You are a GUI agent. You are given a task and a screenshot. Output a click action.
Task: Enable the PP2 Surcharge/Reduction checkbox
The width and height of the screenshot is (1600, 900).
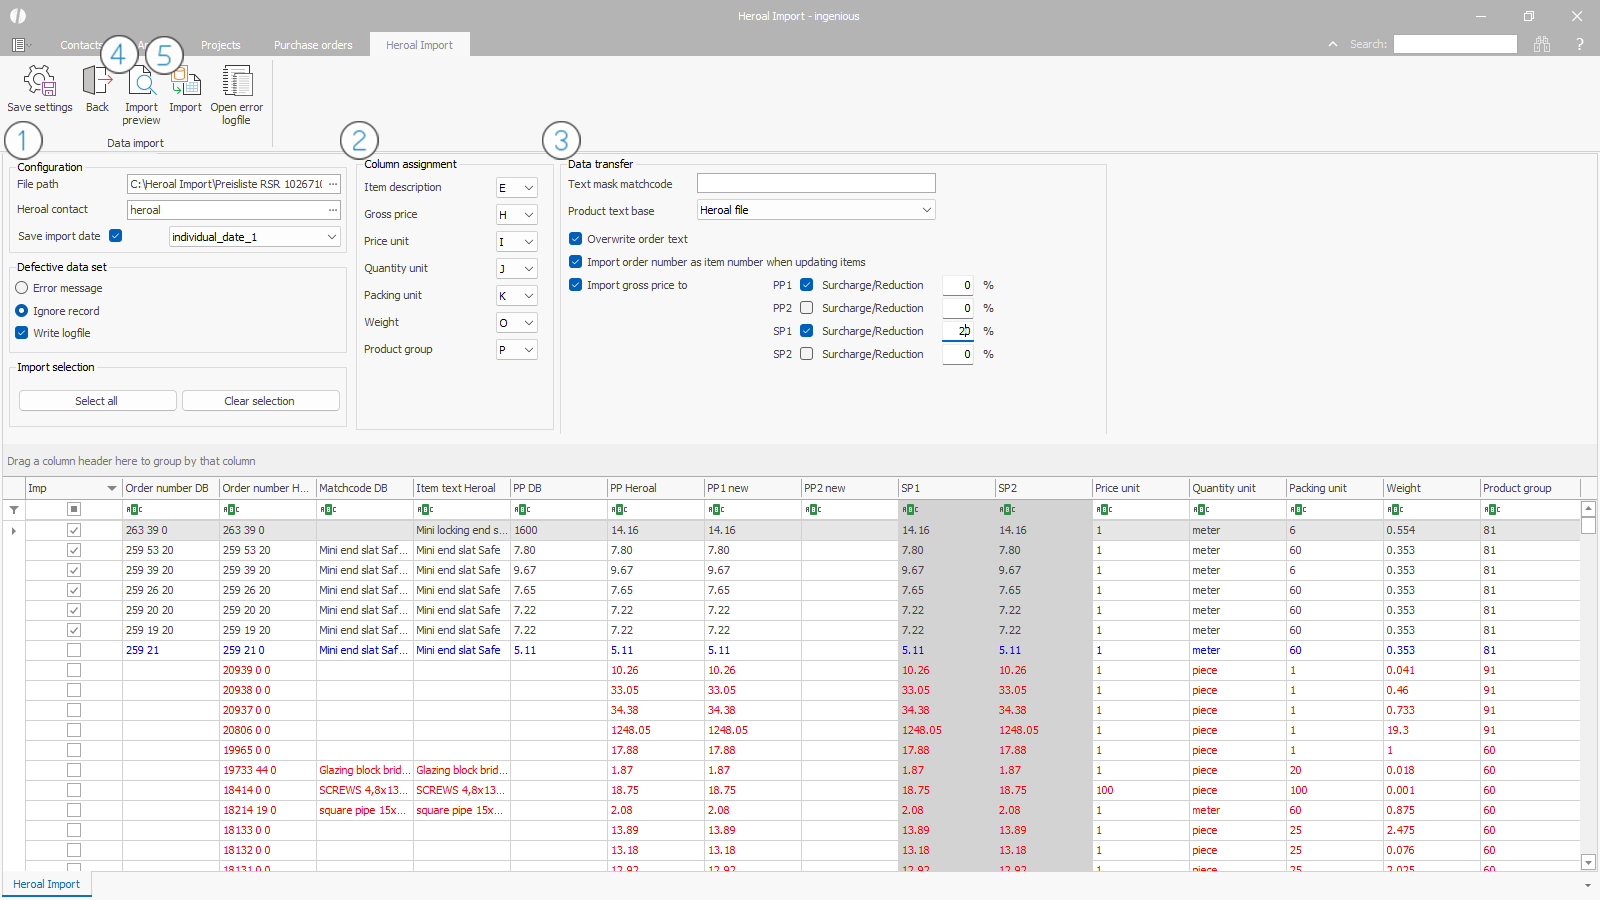coord(807,308)
